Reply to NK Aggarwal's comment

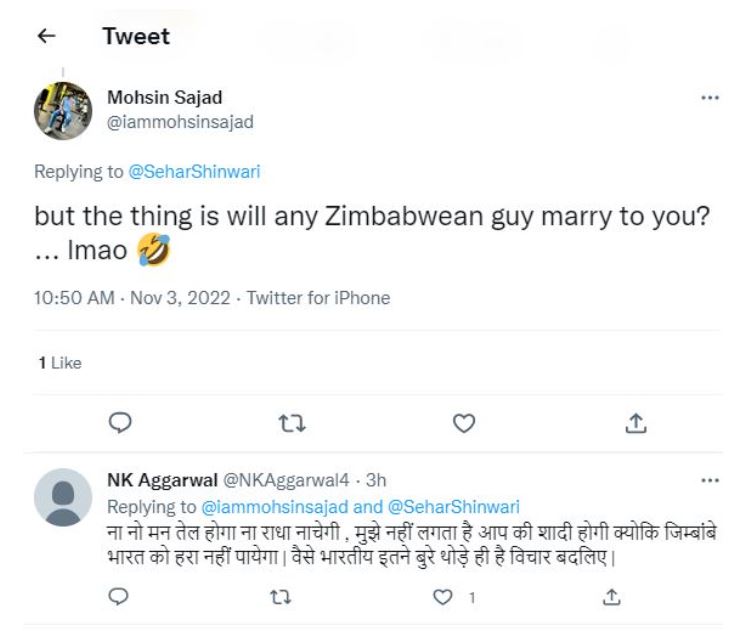point(119,597)
